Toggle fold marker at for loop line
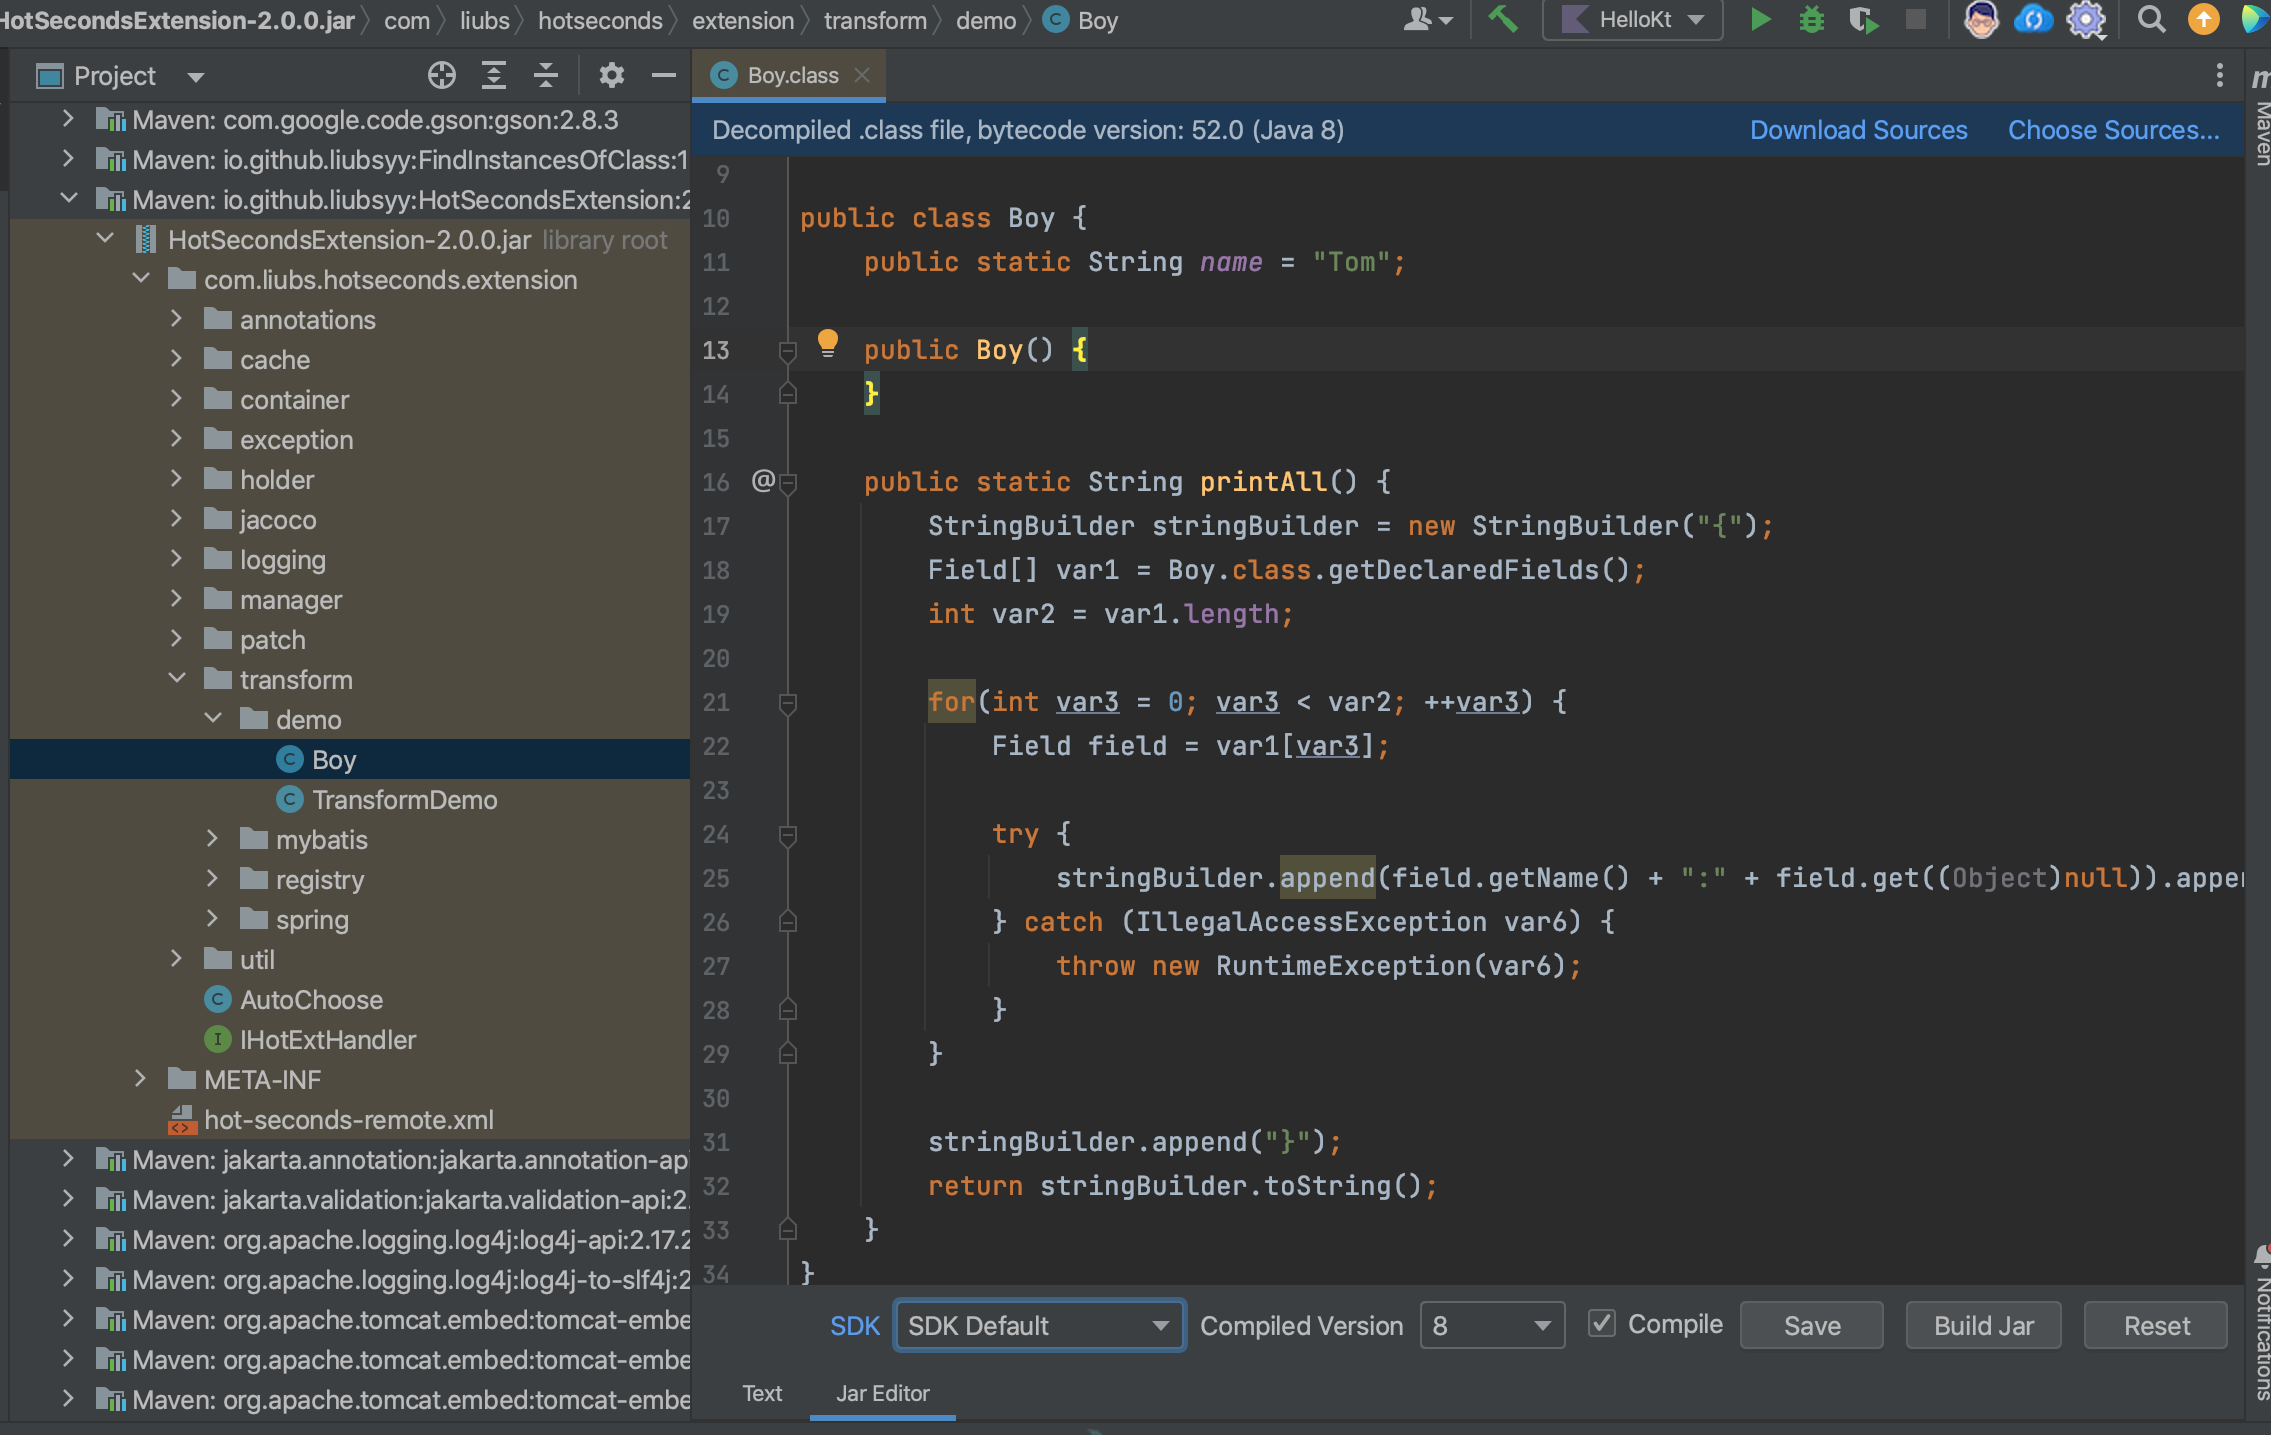The width and height of the screenshot is (2271, 1435). (788, 703)
